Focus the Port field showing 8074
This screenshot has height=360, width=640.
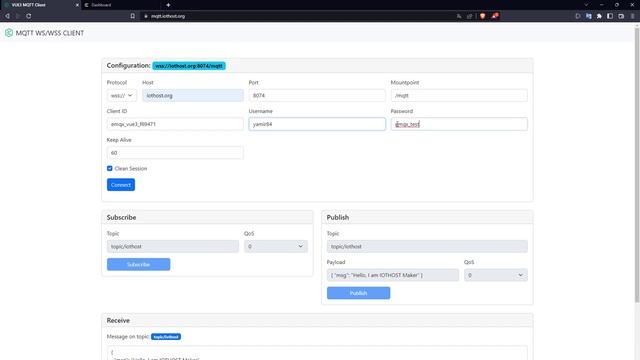click(x=317, y=96)
